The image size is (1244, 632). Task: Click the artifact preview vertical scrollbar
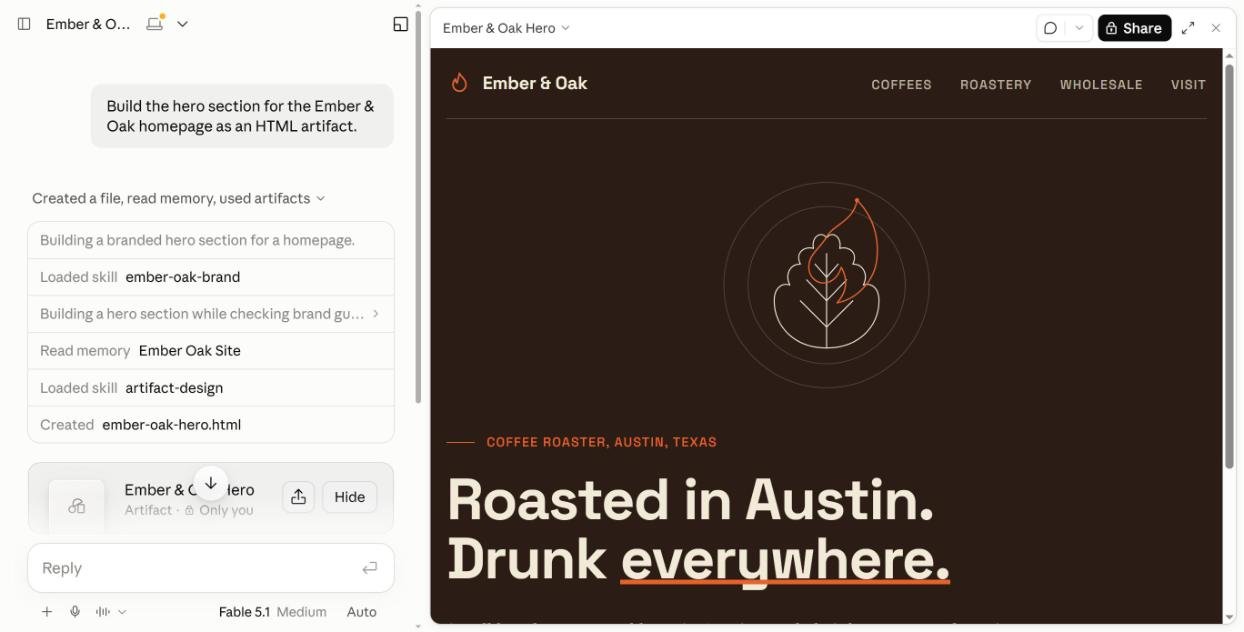[1229, 265]
